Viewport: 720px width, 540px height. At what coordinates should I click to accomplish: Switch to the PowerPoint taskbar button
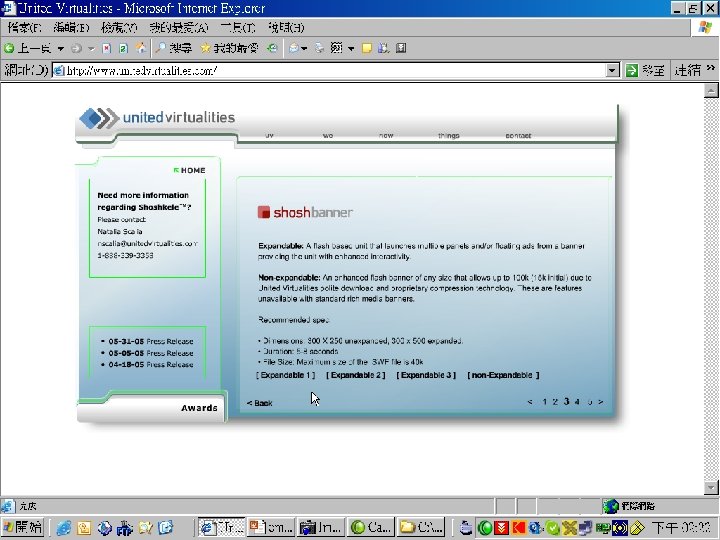[x=271, y=527]
